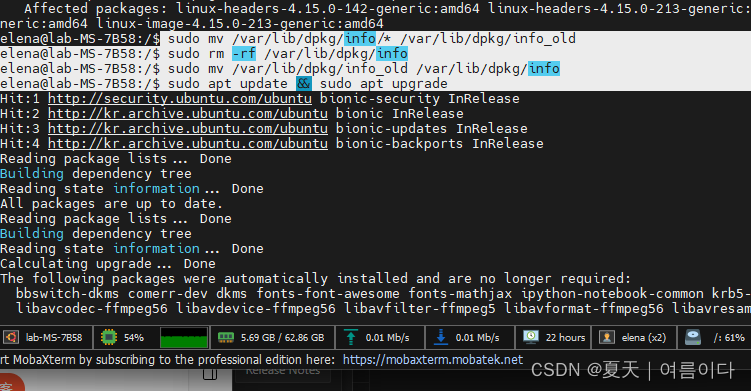Click the /: 61% disk usage label
751x391 pixels.
(729, 338)
